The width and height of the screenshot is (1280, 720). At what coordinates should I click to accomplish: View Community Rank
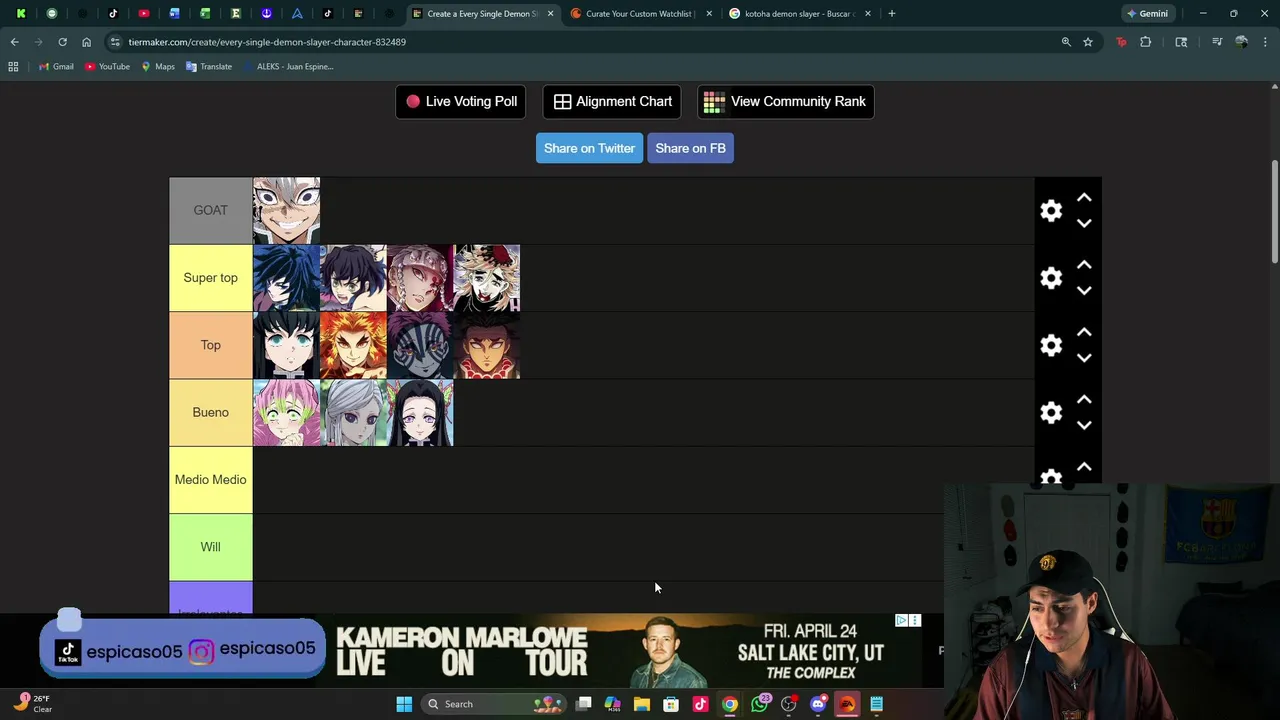pyautogui.click(x=786, y=101)
